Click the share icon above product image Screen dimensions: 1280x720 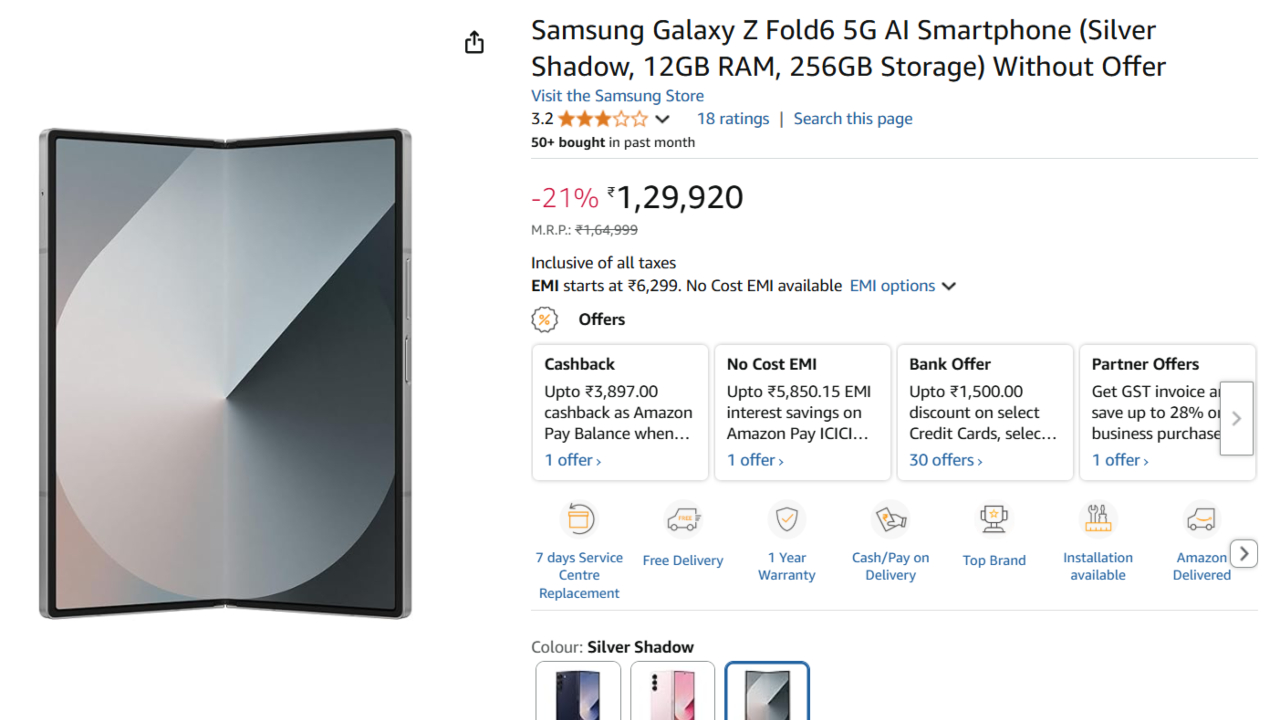(474, 42)
